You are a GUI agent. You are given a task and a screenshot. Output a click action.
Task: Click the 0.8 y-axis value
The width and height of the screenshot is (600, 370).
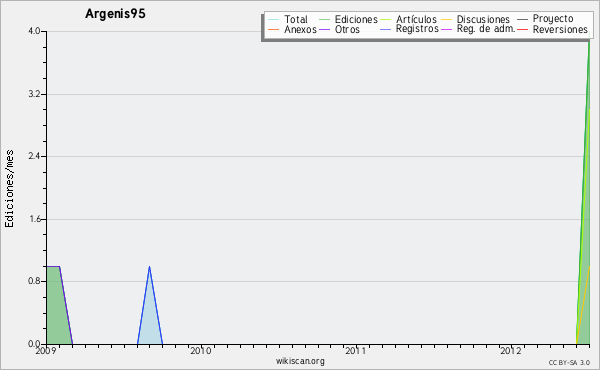[34, 281]
